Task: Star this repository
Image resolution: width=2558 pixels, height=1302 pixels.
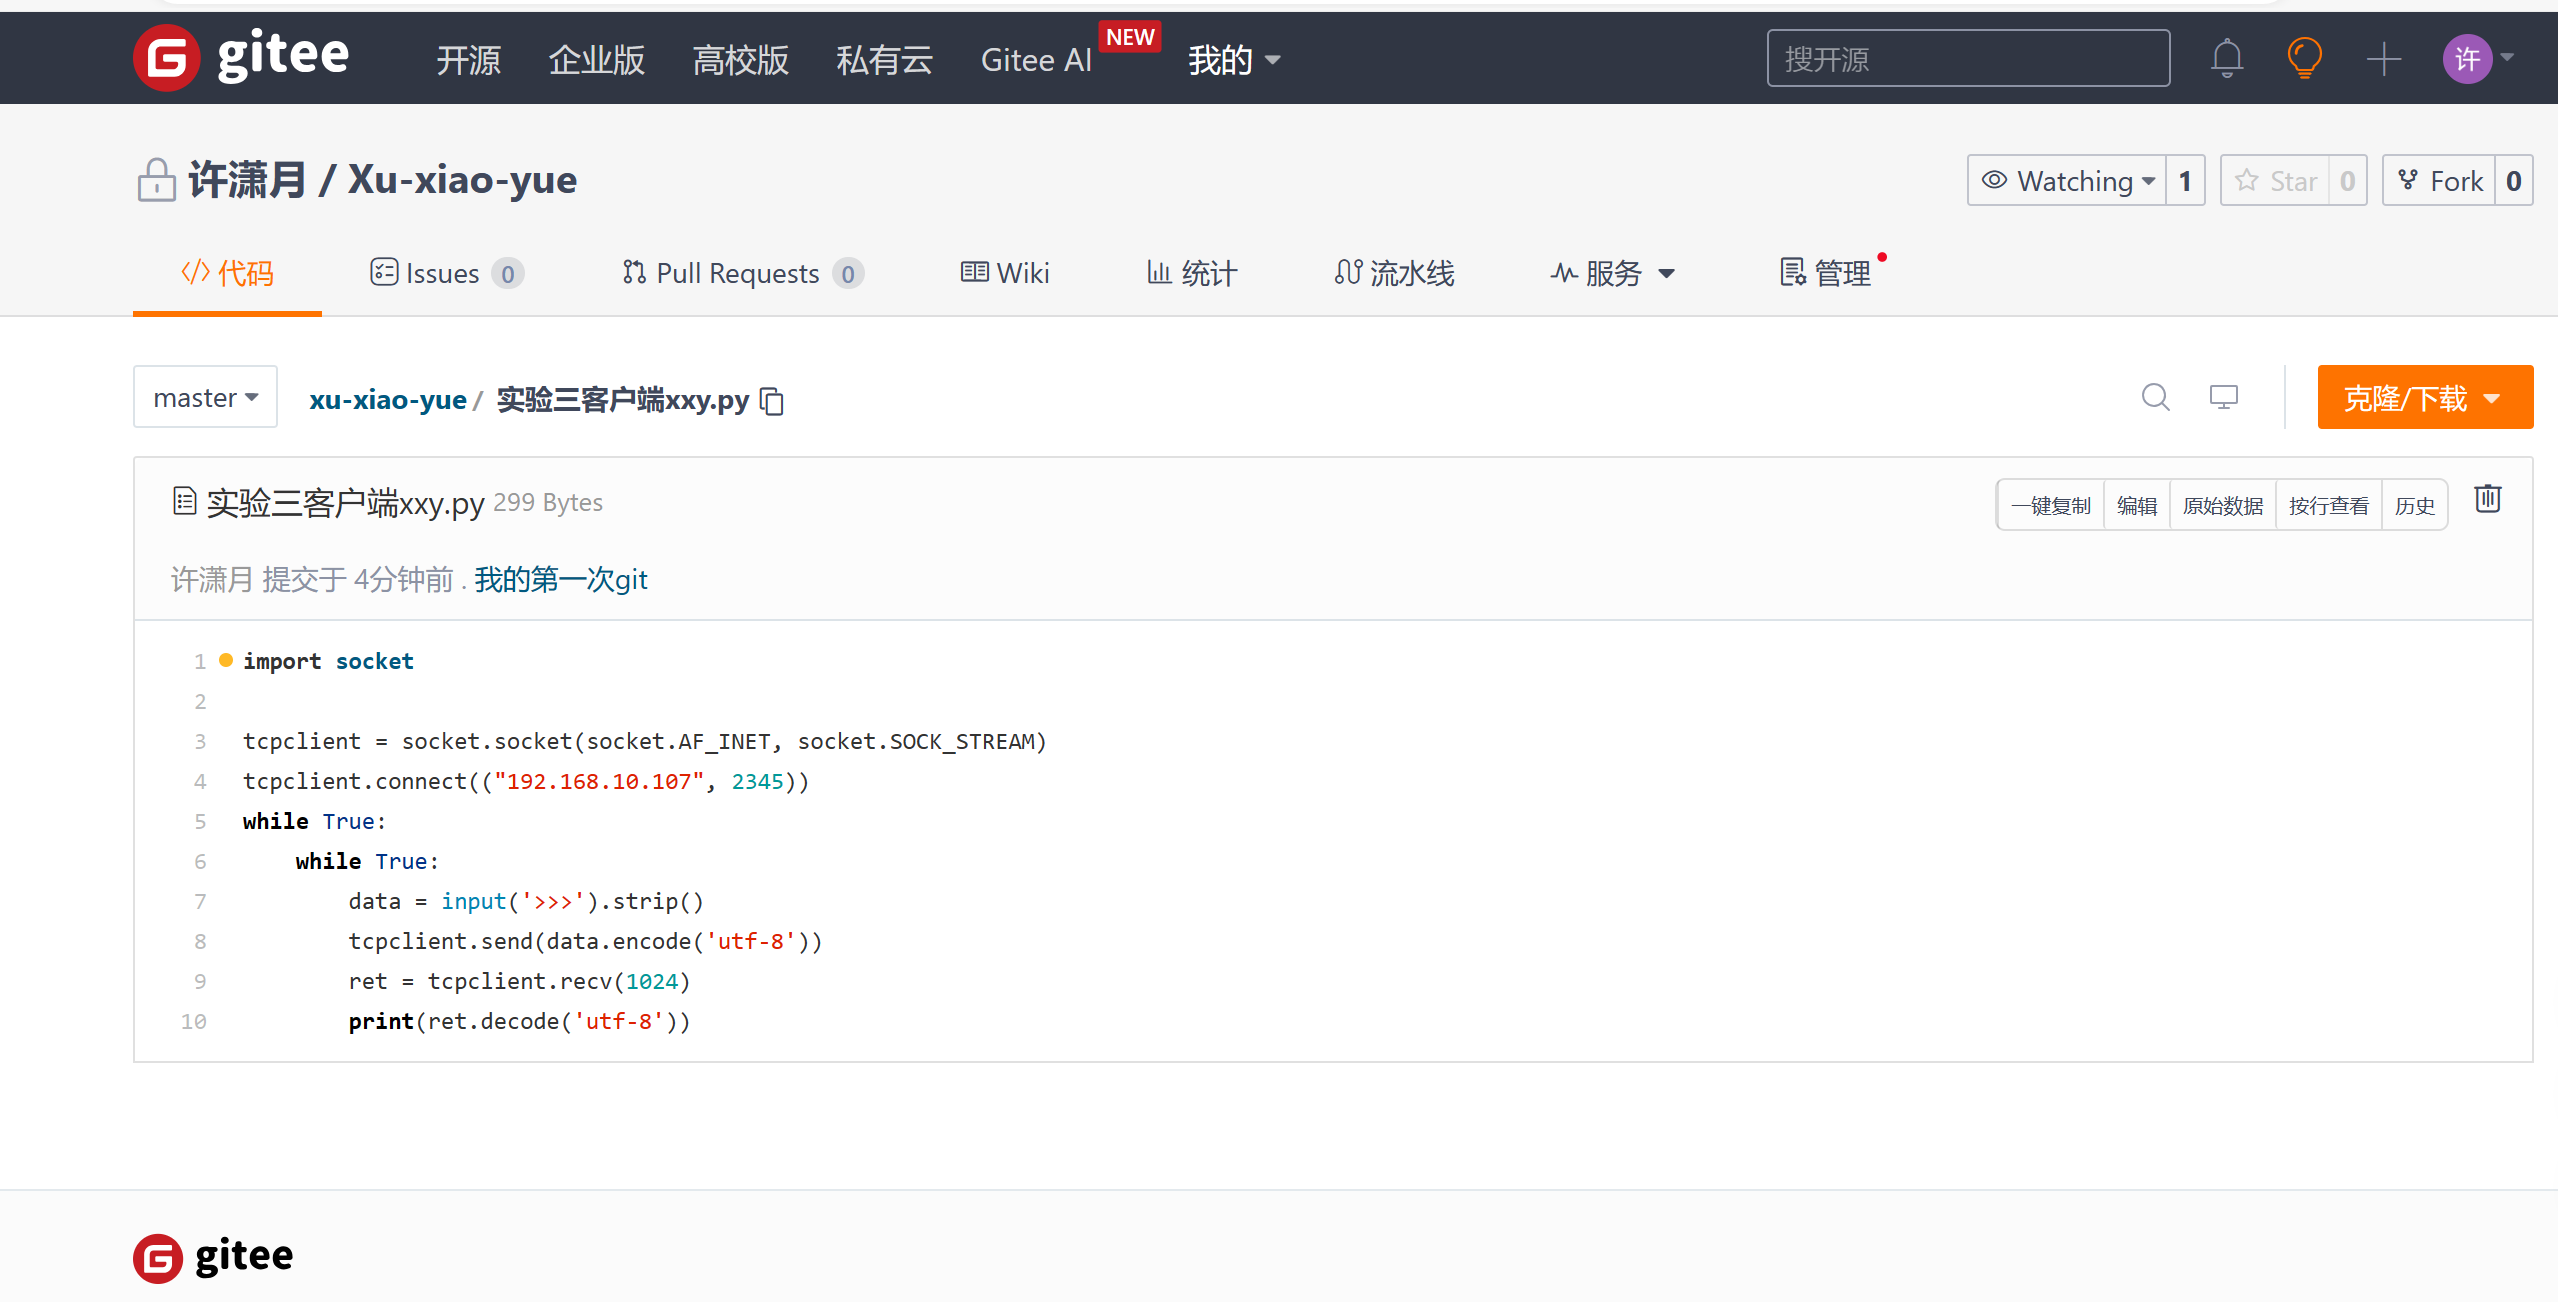Action: point(2275,181)
